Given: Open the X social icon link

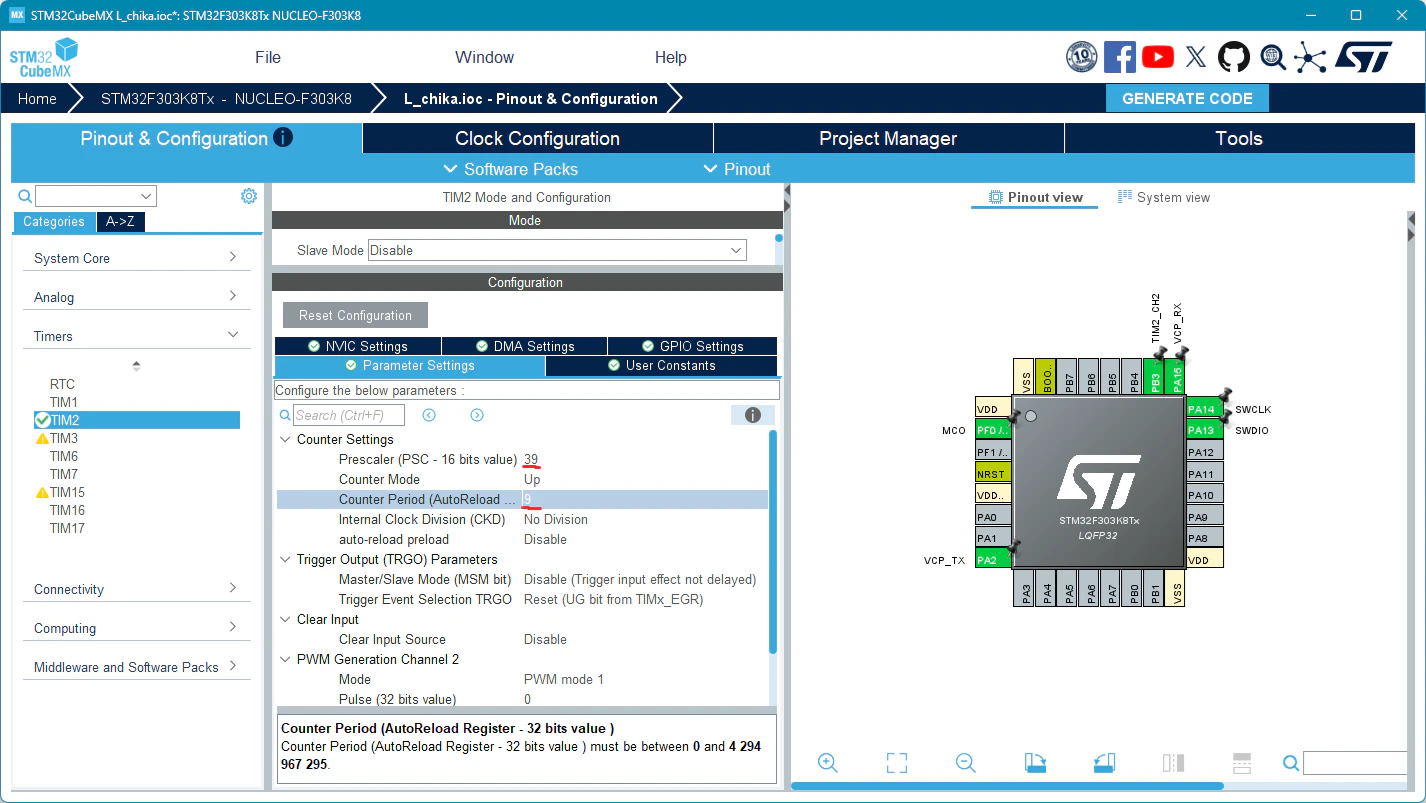Looking at the screenshot, I should [1196, 57].
